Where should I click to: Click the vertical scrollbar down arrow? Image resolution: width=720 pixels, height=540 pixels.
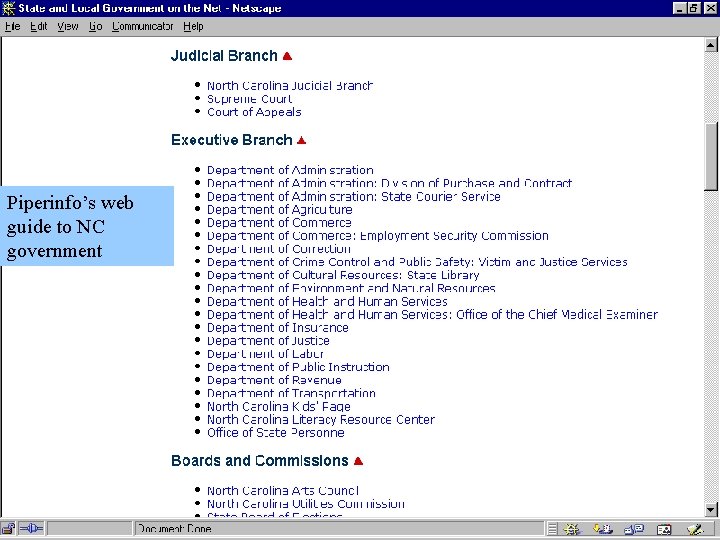pos(711,509)
